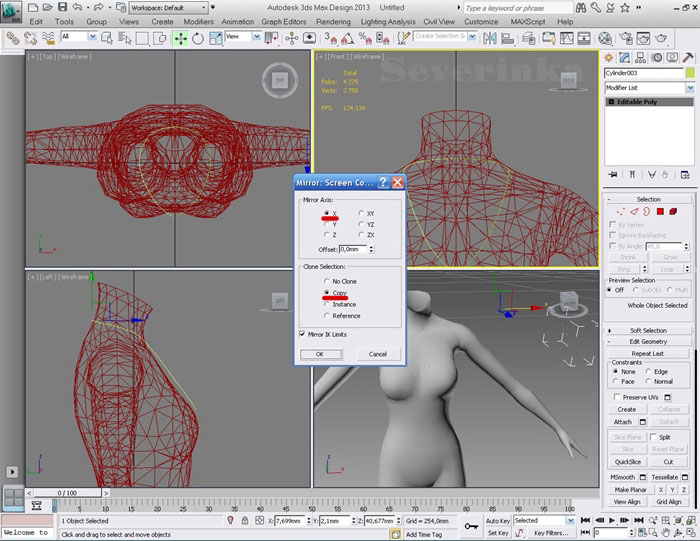
Task: Click the green object color swatch
Action: 689,73
